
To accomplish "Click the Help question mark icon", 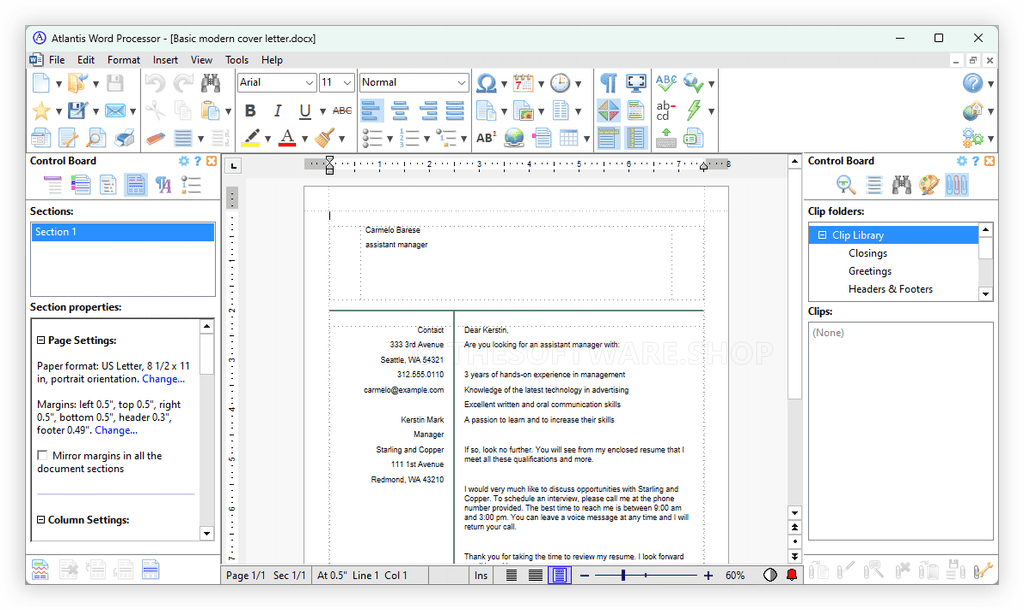I will [x=972, y=83].
